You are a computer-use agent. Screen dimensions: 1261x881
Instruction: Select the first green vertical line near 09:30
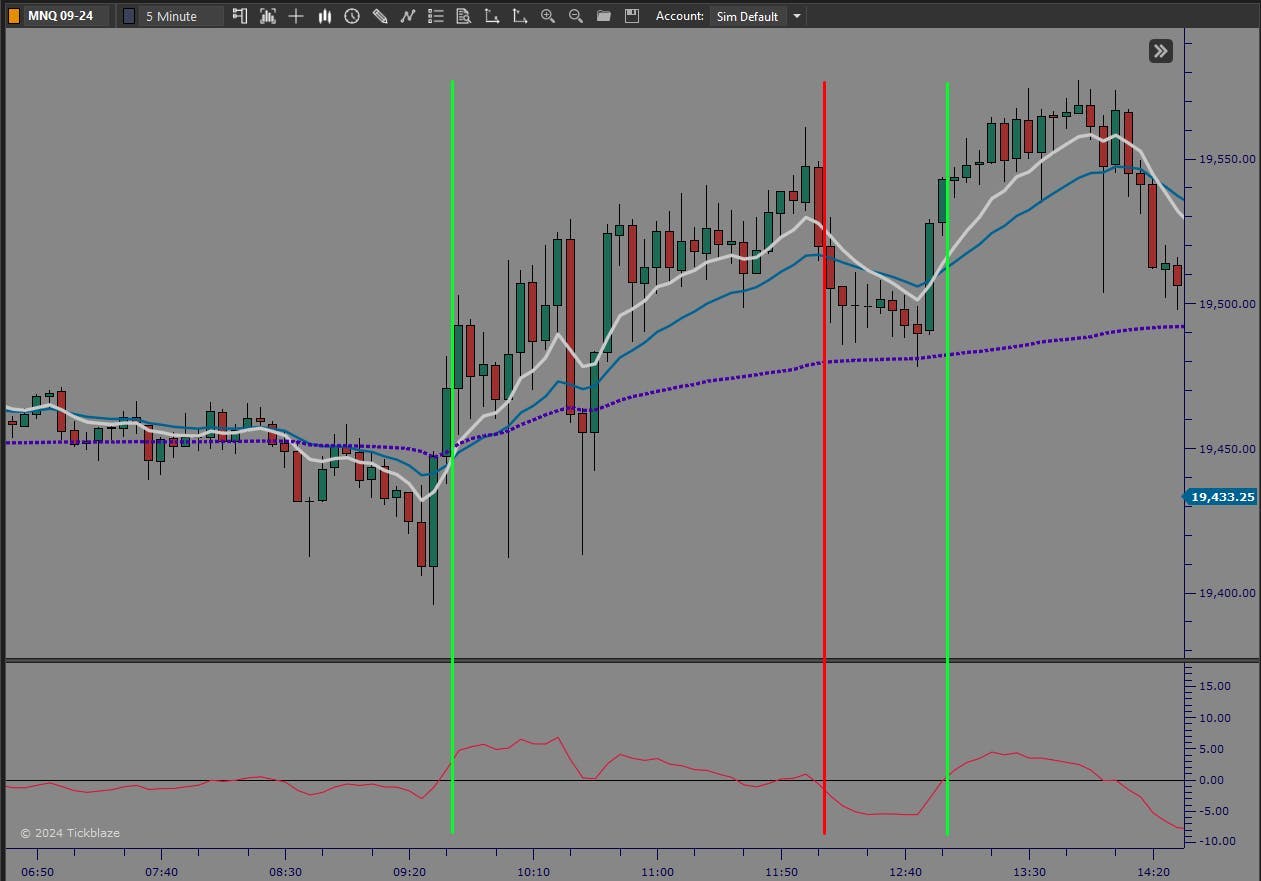(452, 457)
